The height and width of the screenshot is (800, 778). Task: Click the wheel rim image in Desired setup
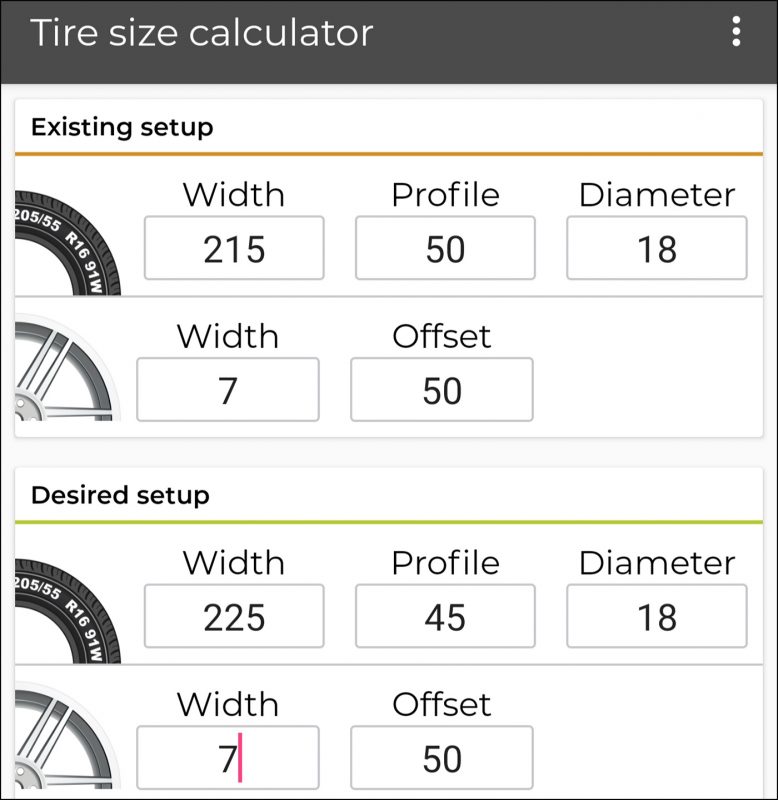(55, 740)
